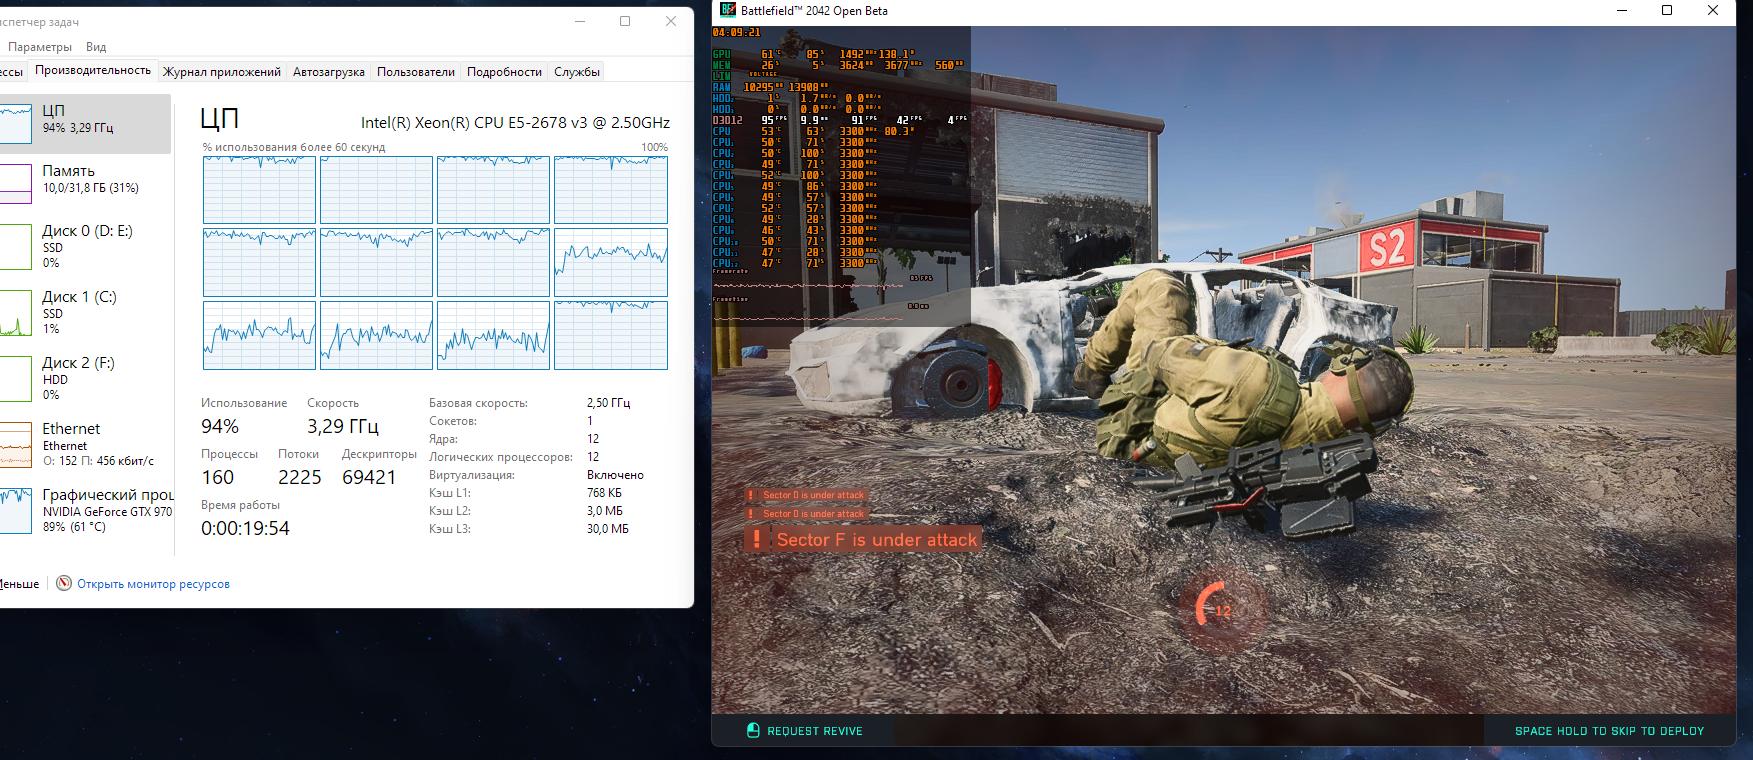Click the Sector F is under attack alert
The height and width of the screenshot is (760, 1753).
[861, 540]
